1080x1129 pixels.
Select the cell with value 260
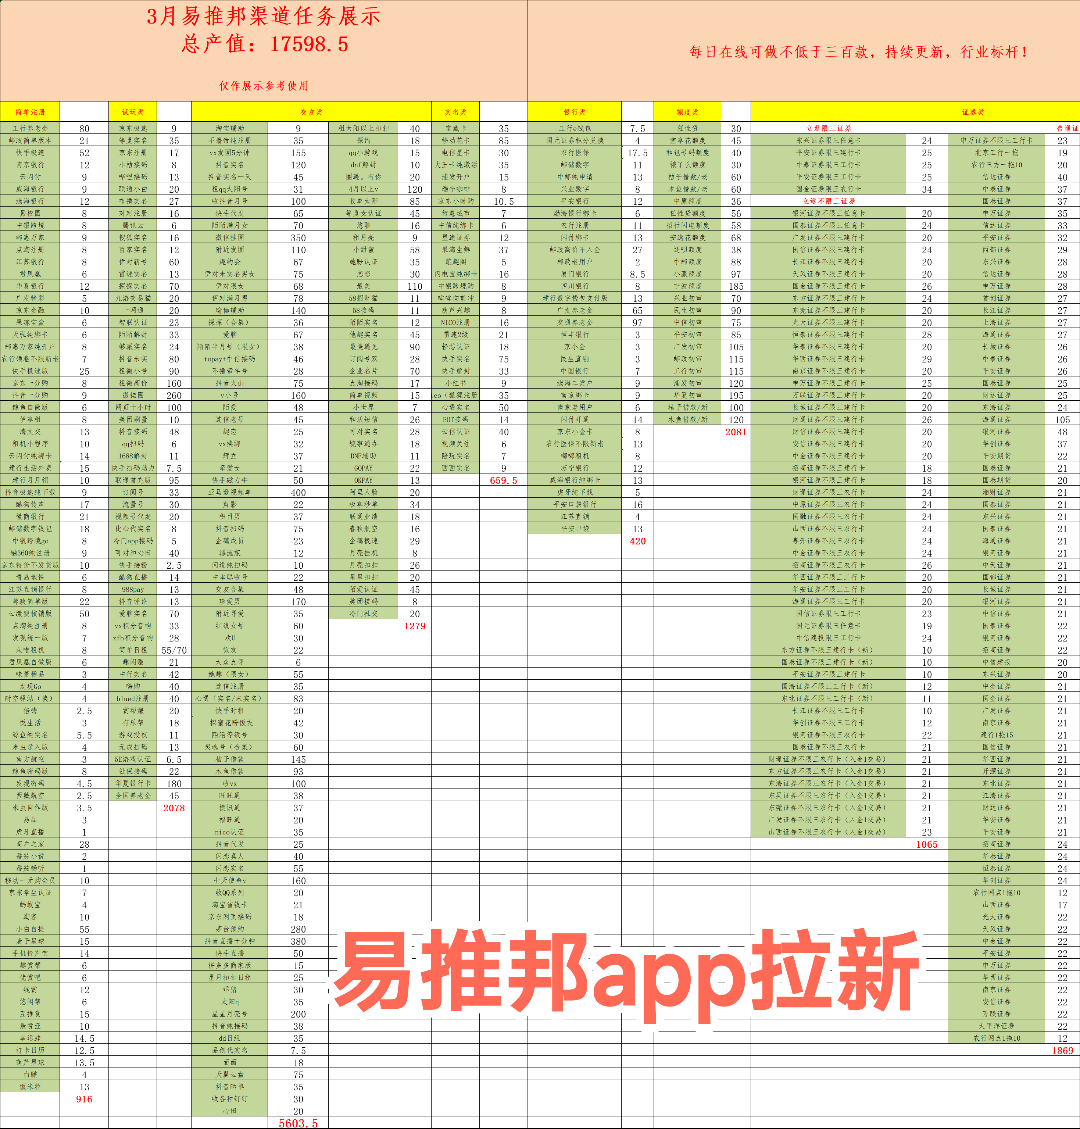pos(174,395)
